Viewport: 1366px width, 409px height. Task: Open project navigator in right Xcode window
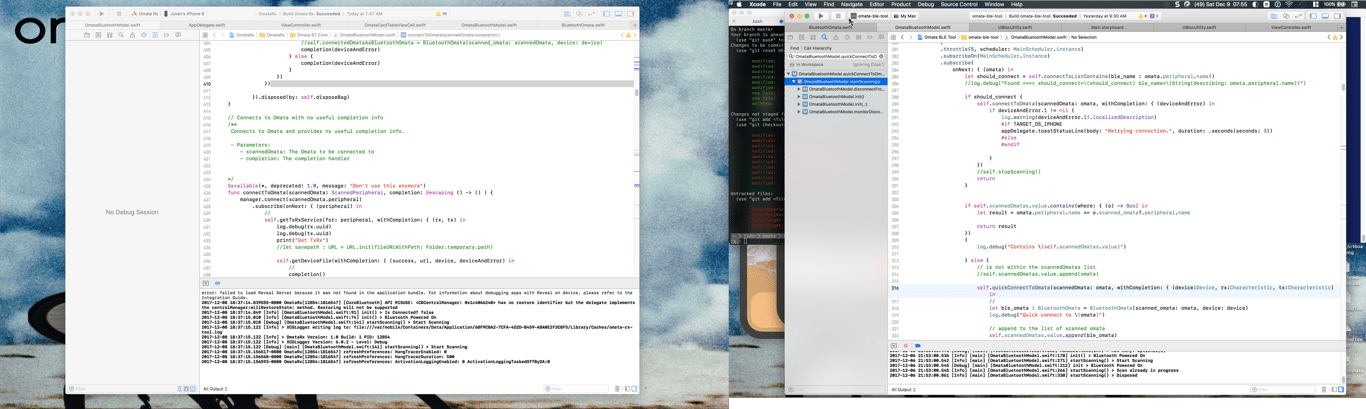pyautogui.click(x=790, y=37)
